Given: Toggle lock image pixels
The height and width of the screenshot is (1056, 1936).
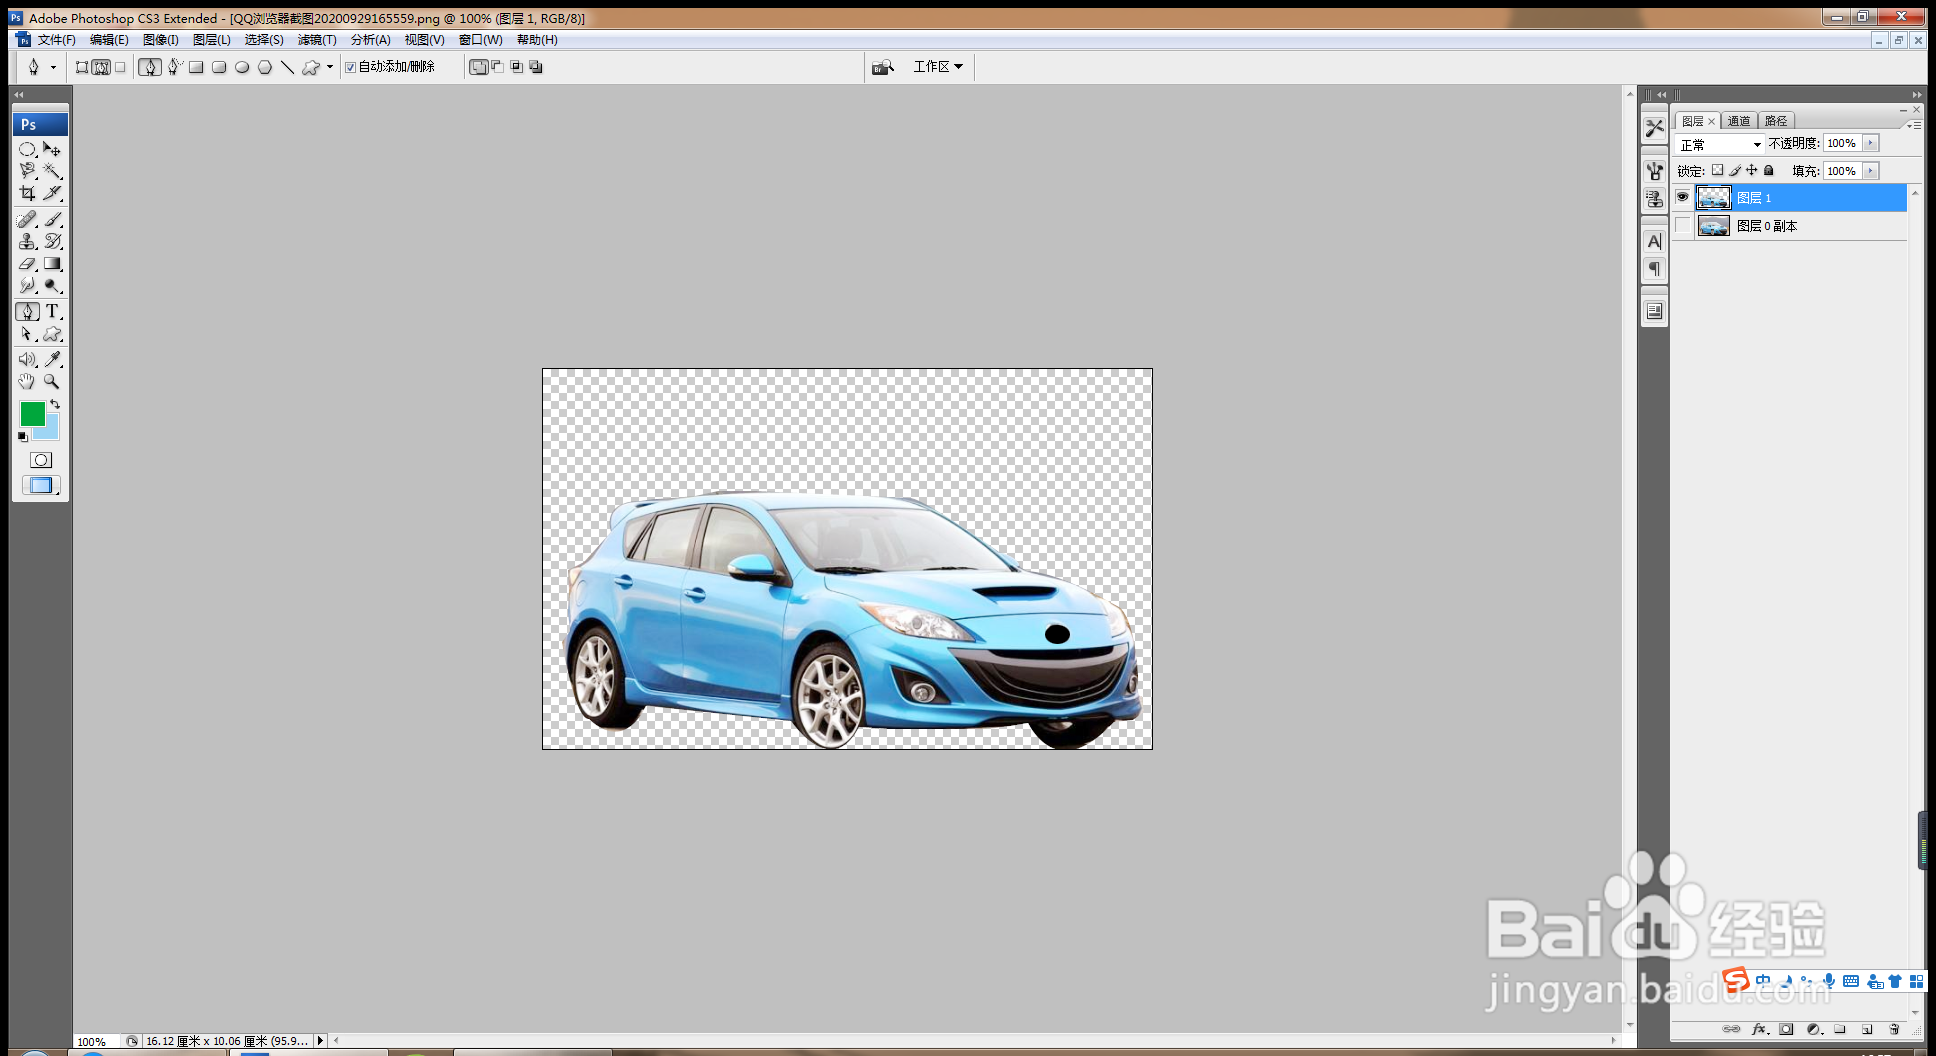Looking at the screenshot, I should pos(1735,170).
